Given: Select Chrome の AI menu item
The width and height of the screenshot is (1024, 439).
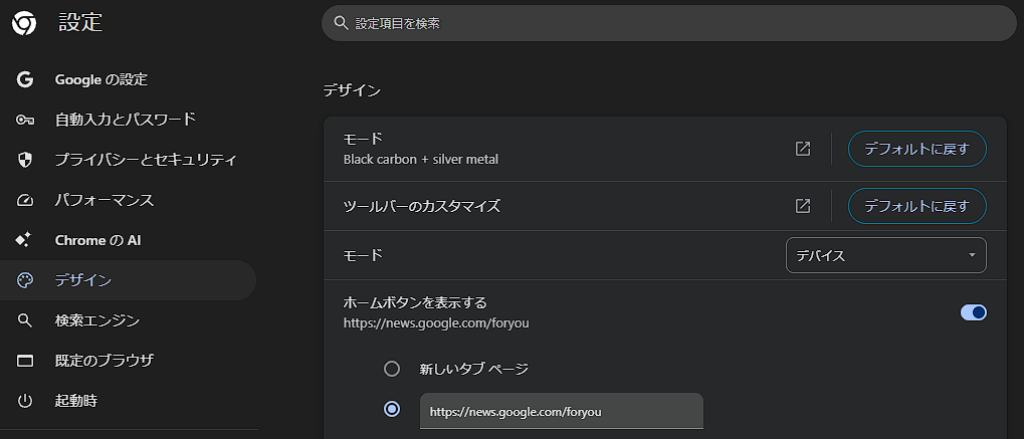Looking at the screenshot, I should [128, 240].
